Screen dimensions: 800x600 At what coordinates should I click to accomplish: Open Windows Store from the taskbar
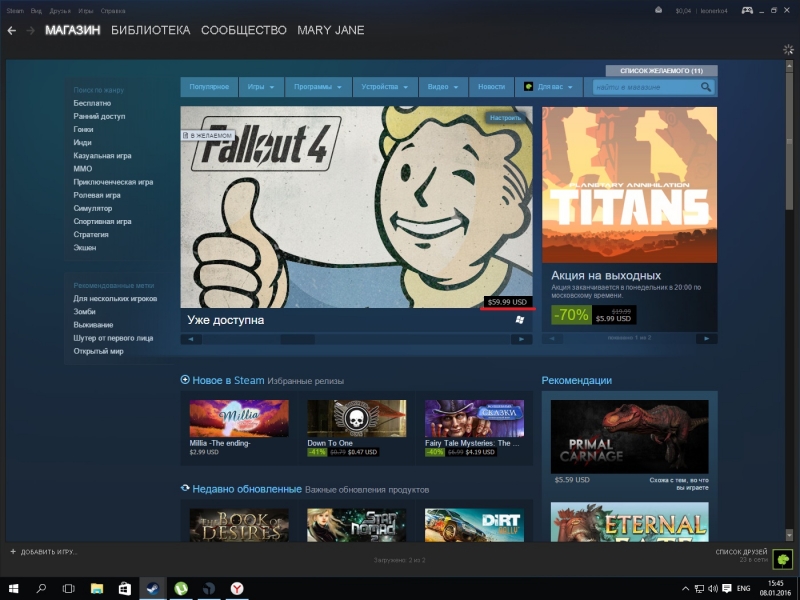124,589
